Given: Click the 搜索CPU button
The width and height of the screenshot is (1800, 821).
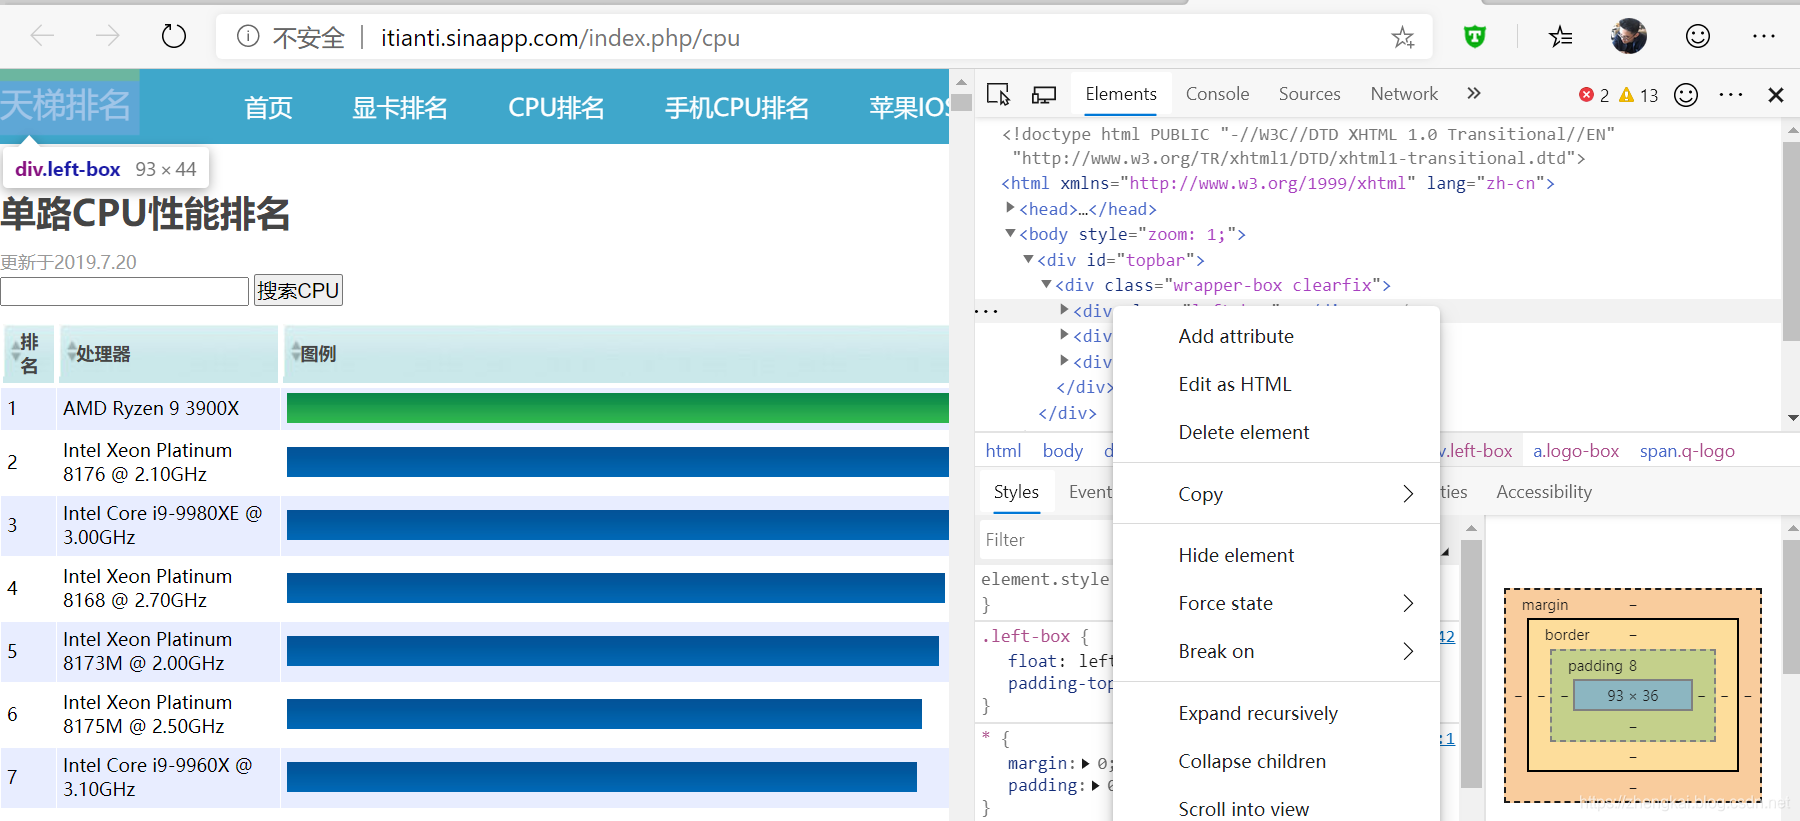Looking at the screenshot, I should 298,290.
